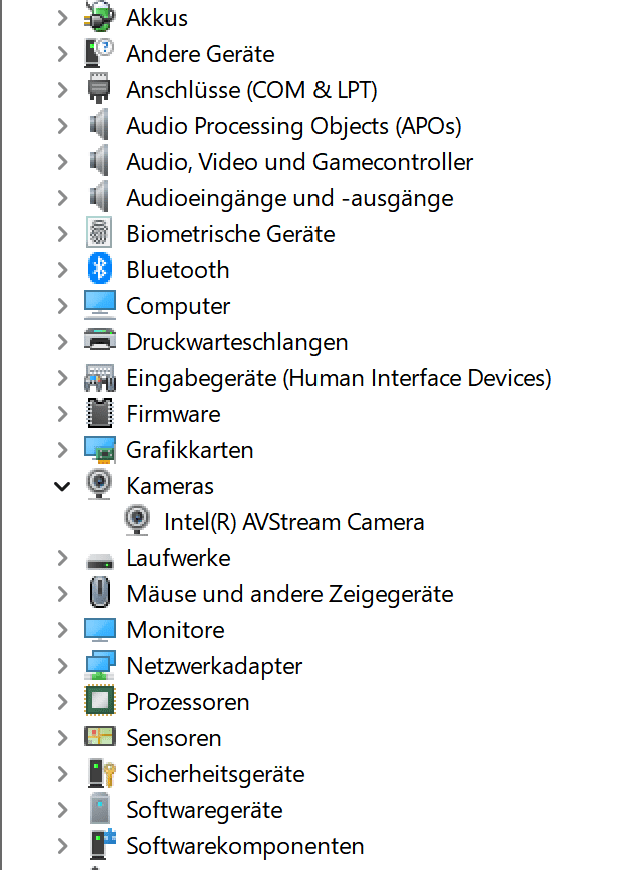Click the webcam icon beside Intel(R) AVStream Camera
The height and width of the screenshot is (870, 632).
pos(137,521)
